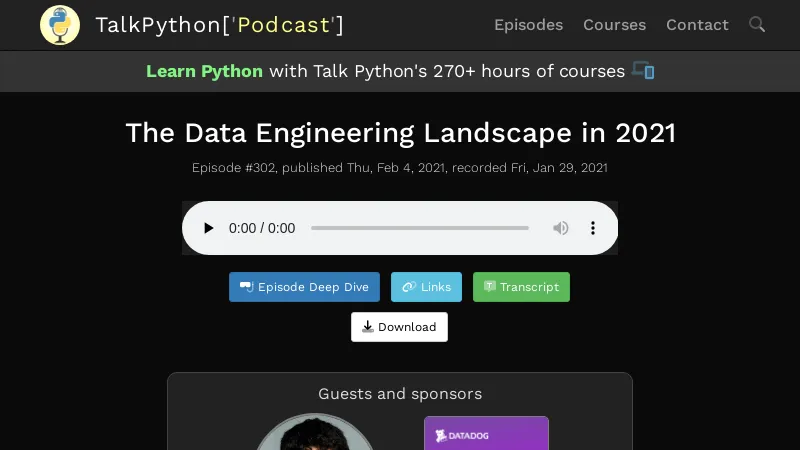Screen dimensions: 800x450
Task: Click the Talk Python microphone logo icon
Action: coord(60,25)
